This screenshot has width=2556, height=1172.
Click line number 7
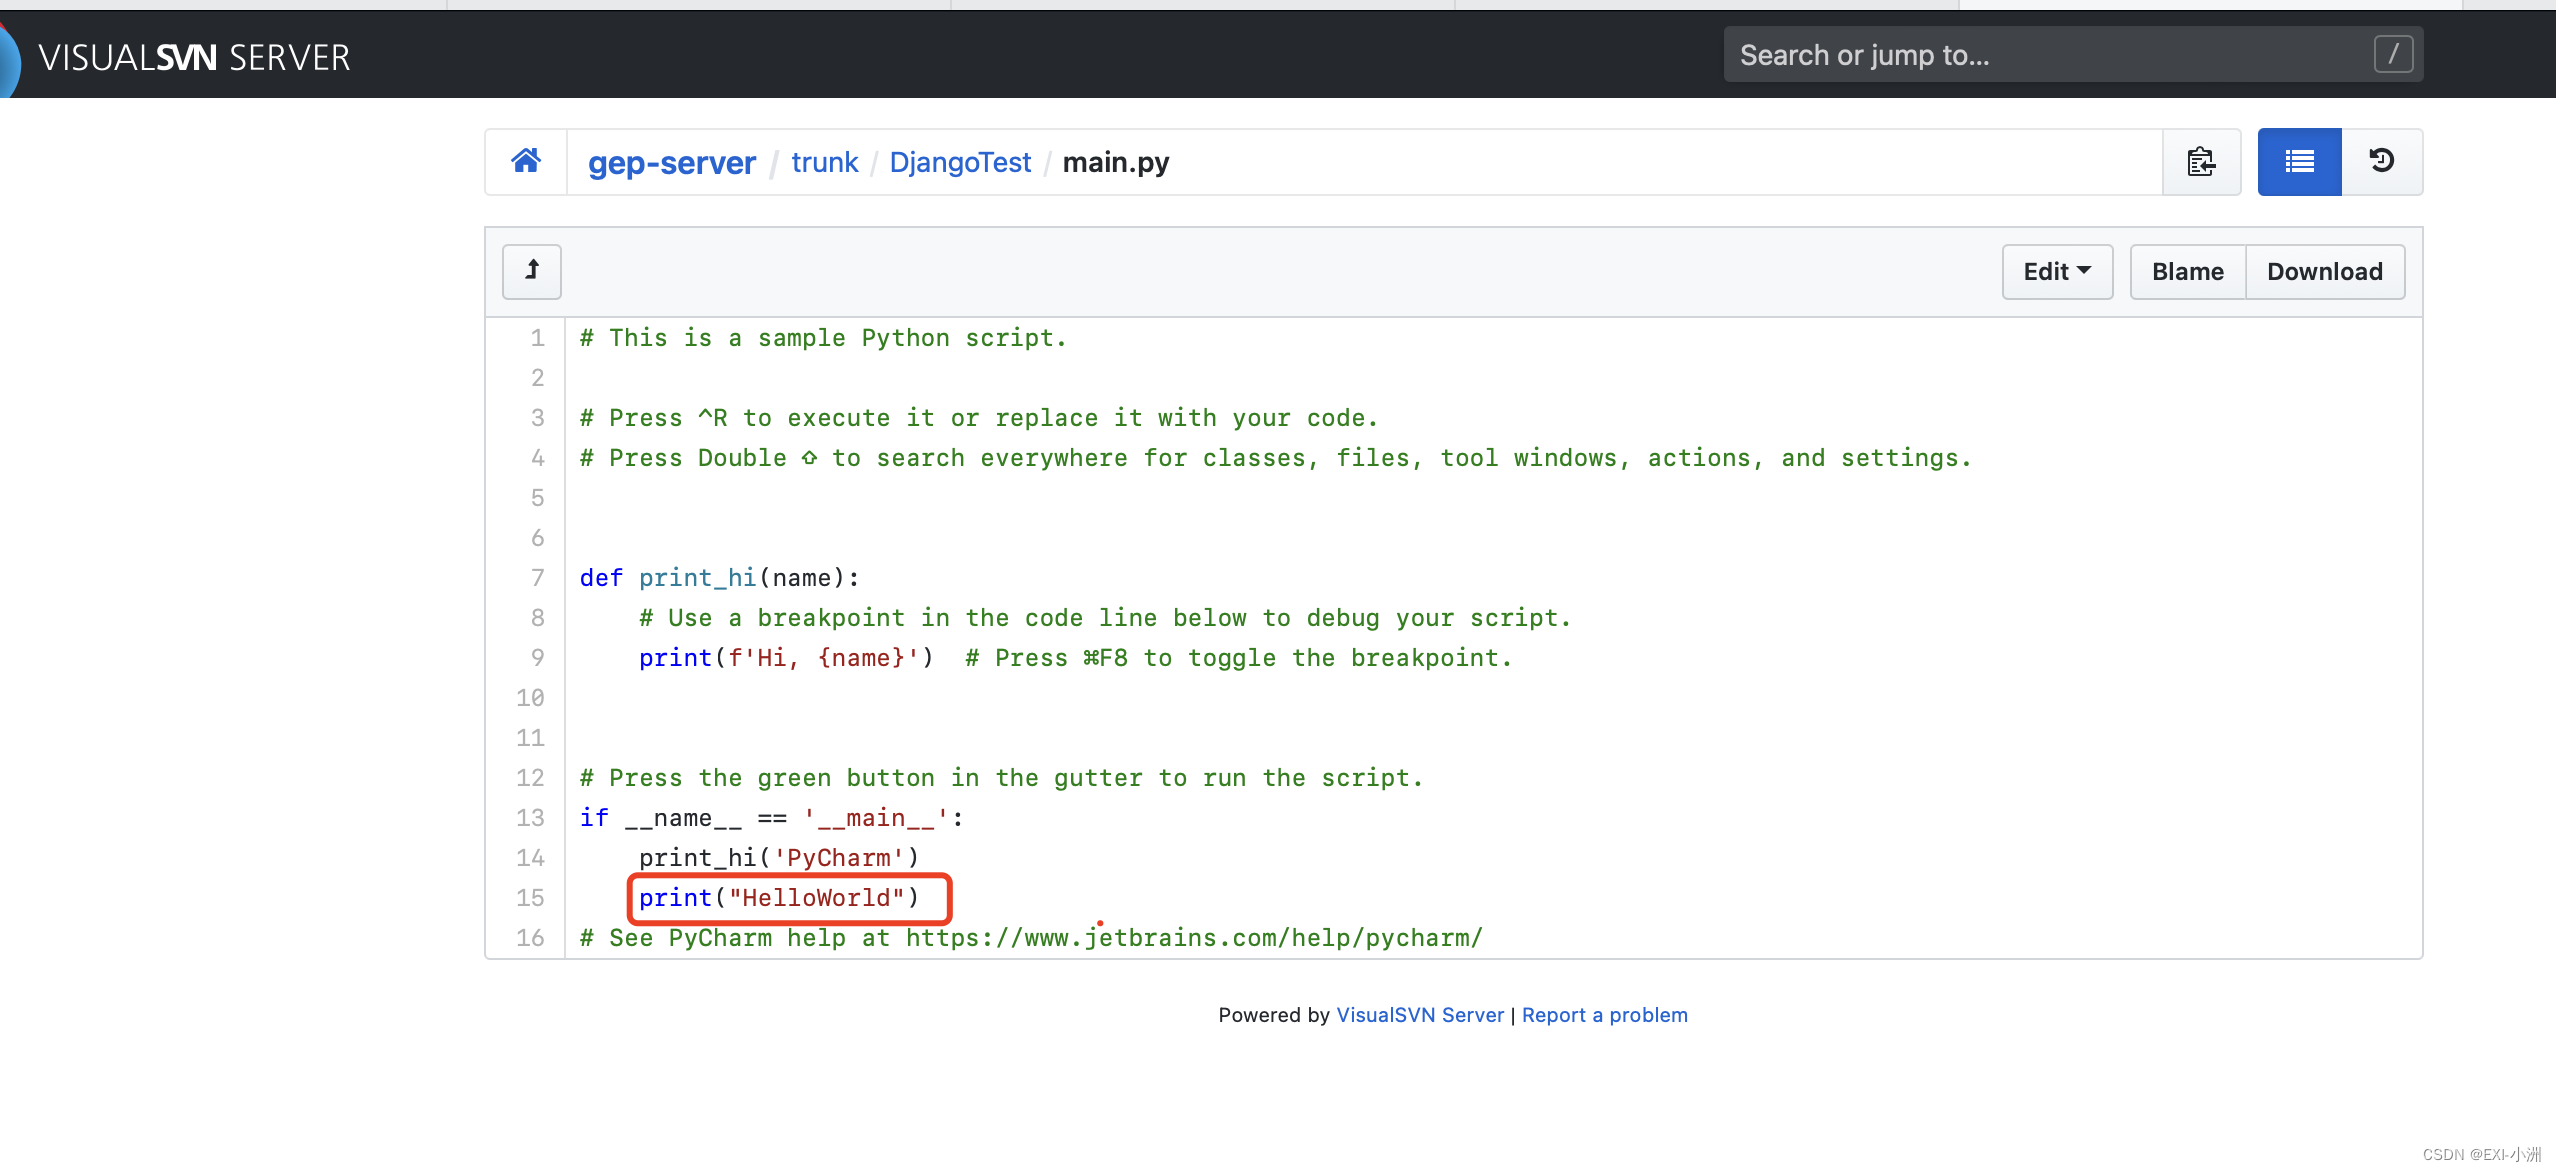point(537,578)
